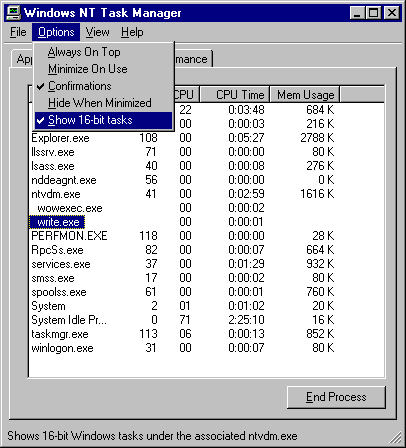Click the 1616 K memory usage cell
This screenshot has height=448, width=406.
(317, 194)
